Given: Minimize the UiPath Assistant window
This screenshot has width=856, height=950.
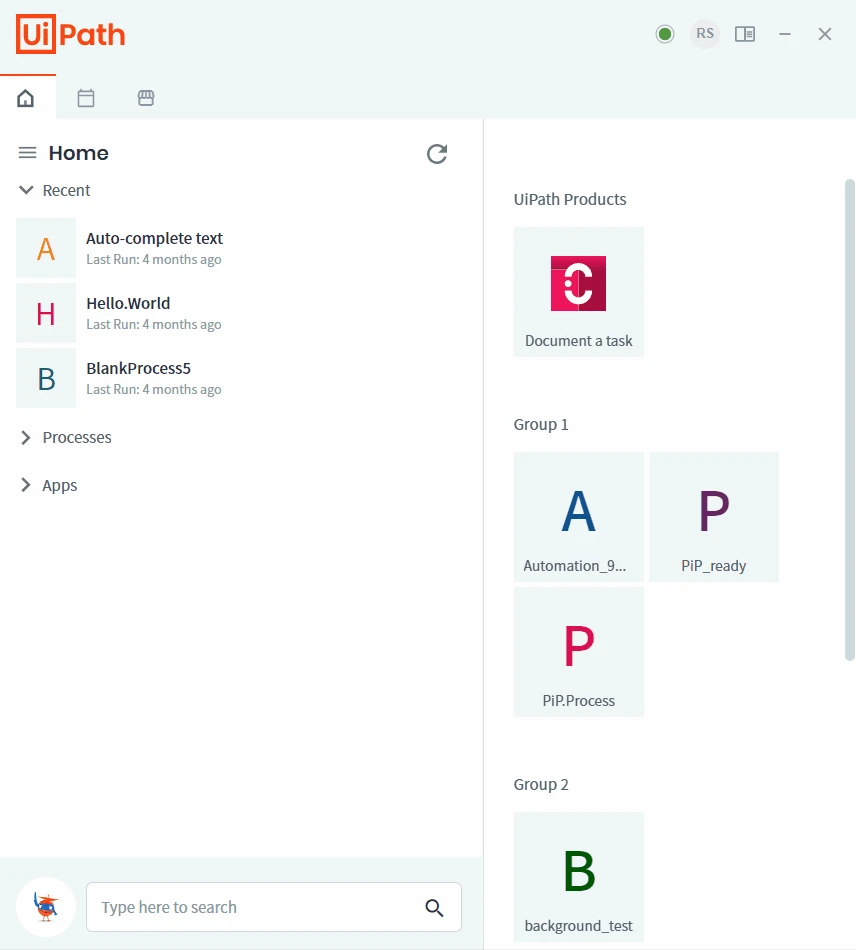Looking at the screenshot, I should [785, 34].
